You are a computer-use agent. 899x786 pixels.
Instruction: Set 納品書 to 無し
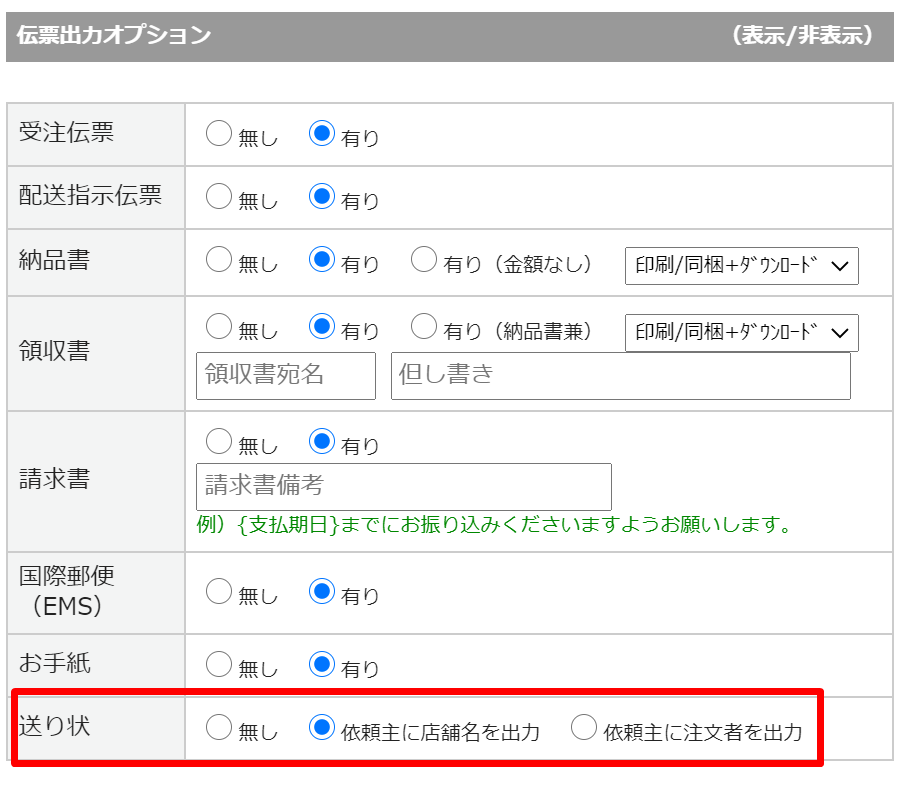[x=218, y=260]
